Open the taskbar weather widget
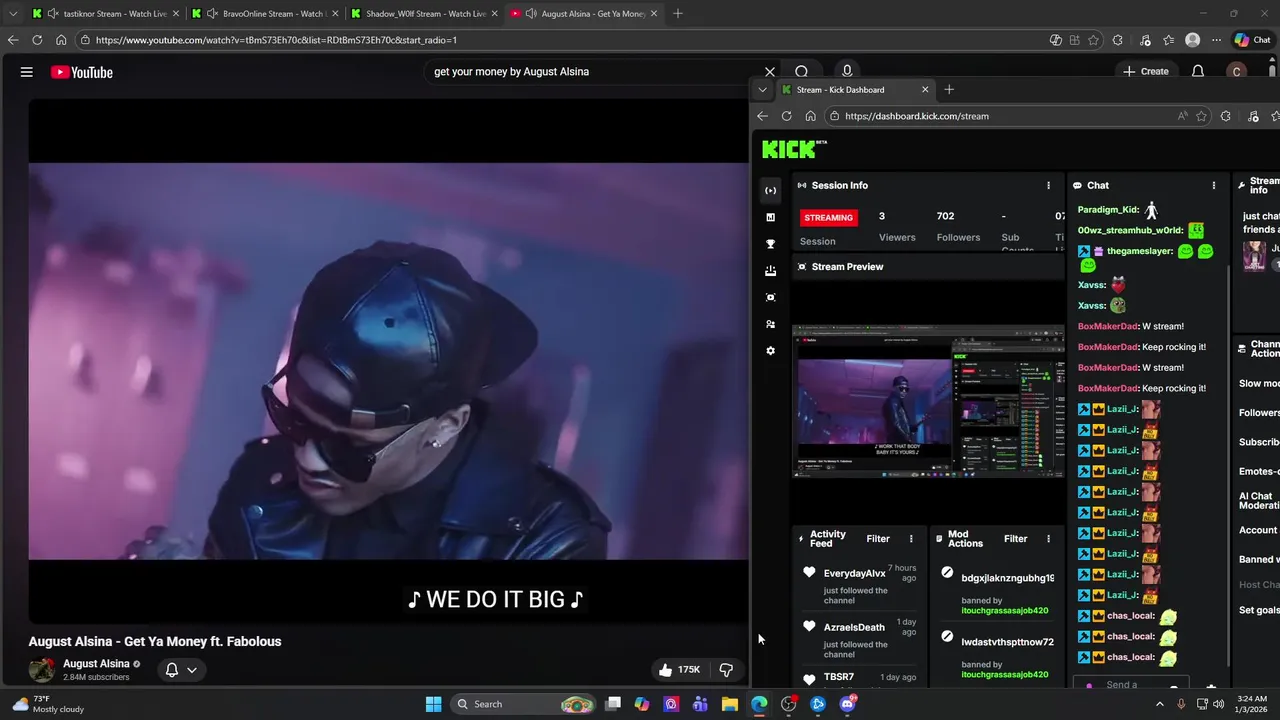 click(48, 704)
